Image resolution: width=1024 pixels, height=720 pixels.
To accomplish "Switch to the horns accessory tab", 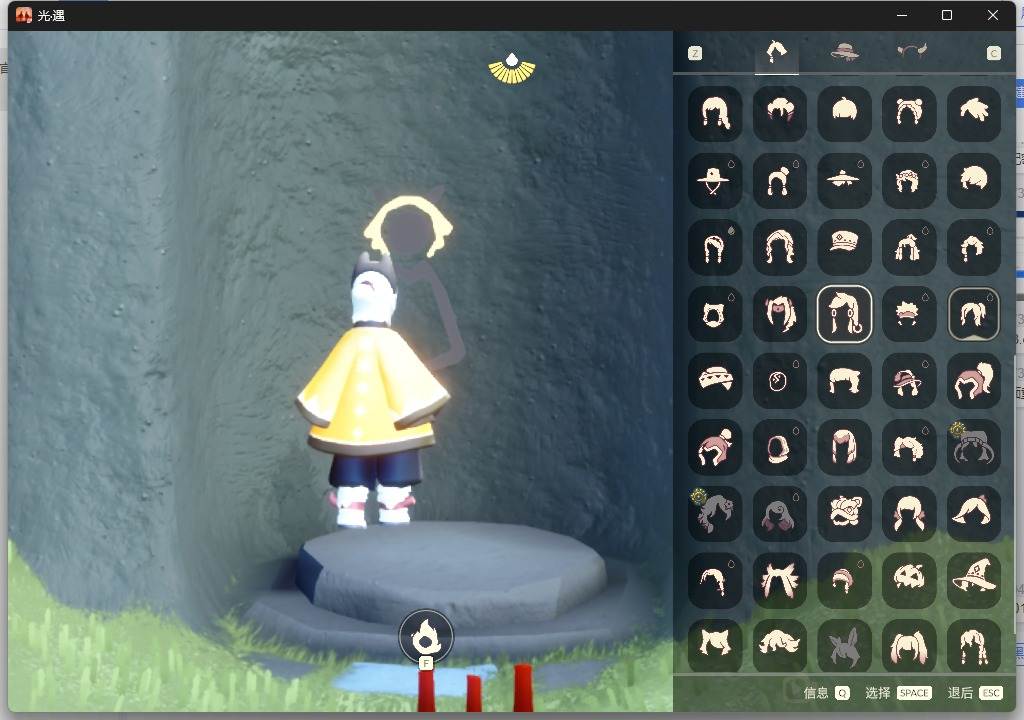I will (912, 51).
